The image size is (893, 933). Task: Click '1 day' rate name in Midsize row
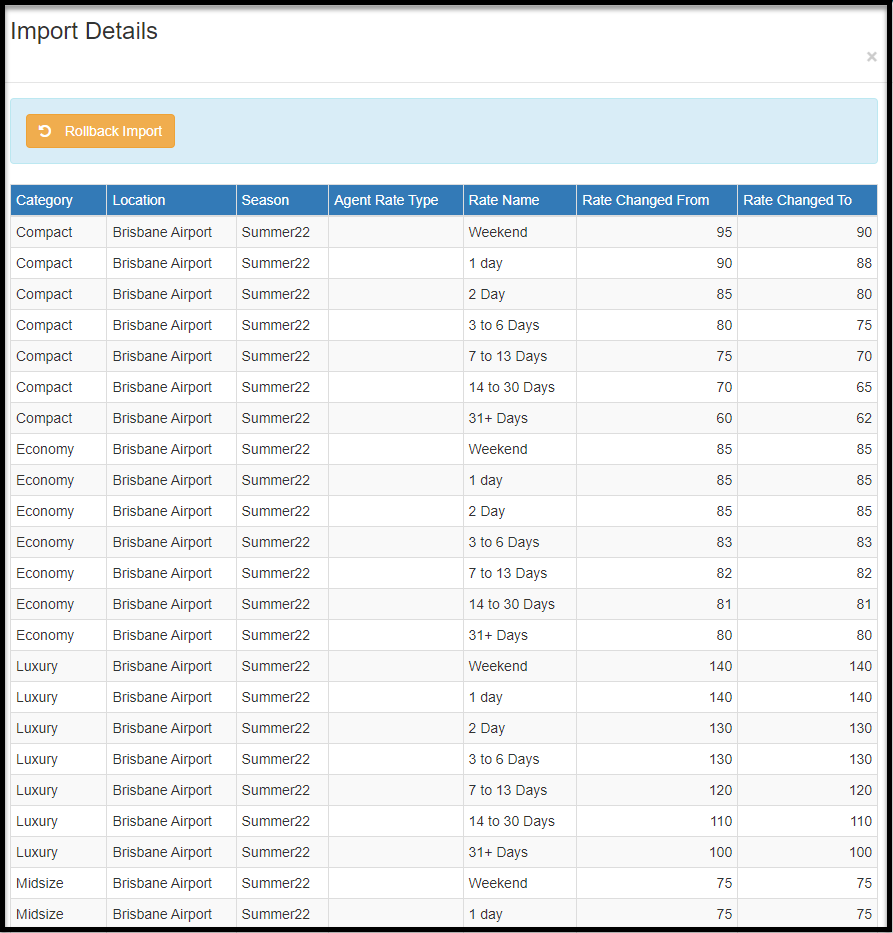tap(485, 914)
